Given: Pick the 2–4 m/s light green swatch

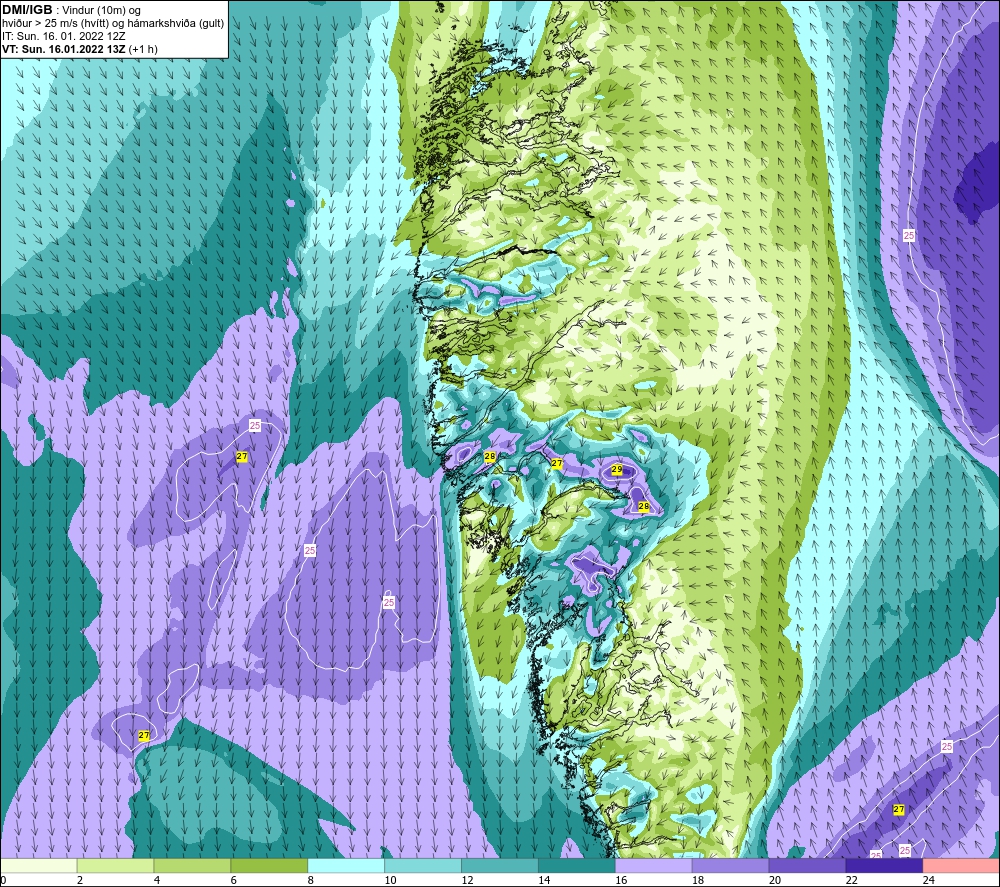Looking at the screenshot, I should point(115,865).
